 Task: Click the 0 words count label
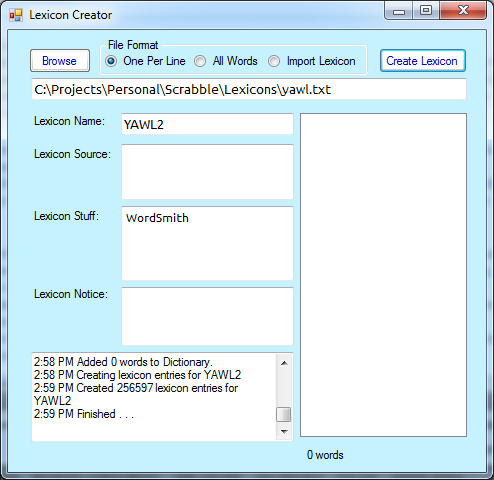coord(325,455)
